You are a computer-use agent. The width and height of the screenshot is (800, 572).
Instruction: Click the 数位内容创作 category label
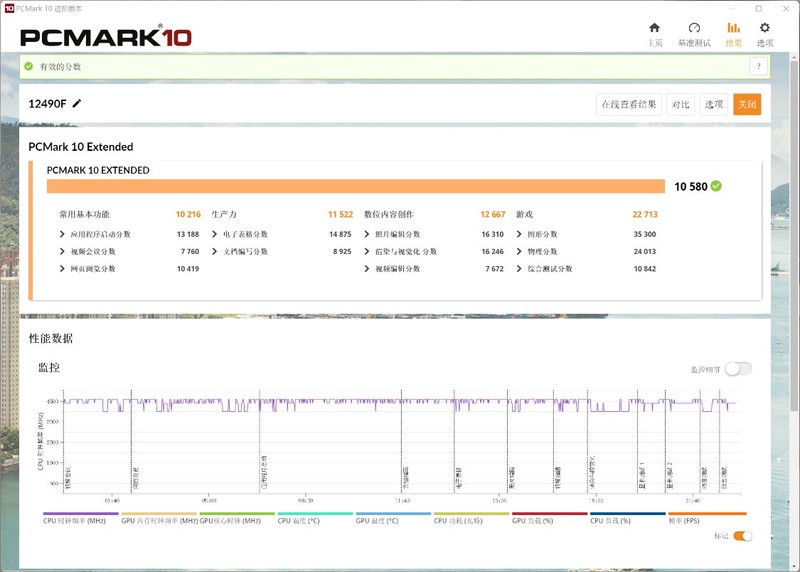tap(389, 214)
